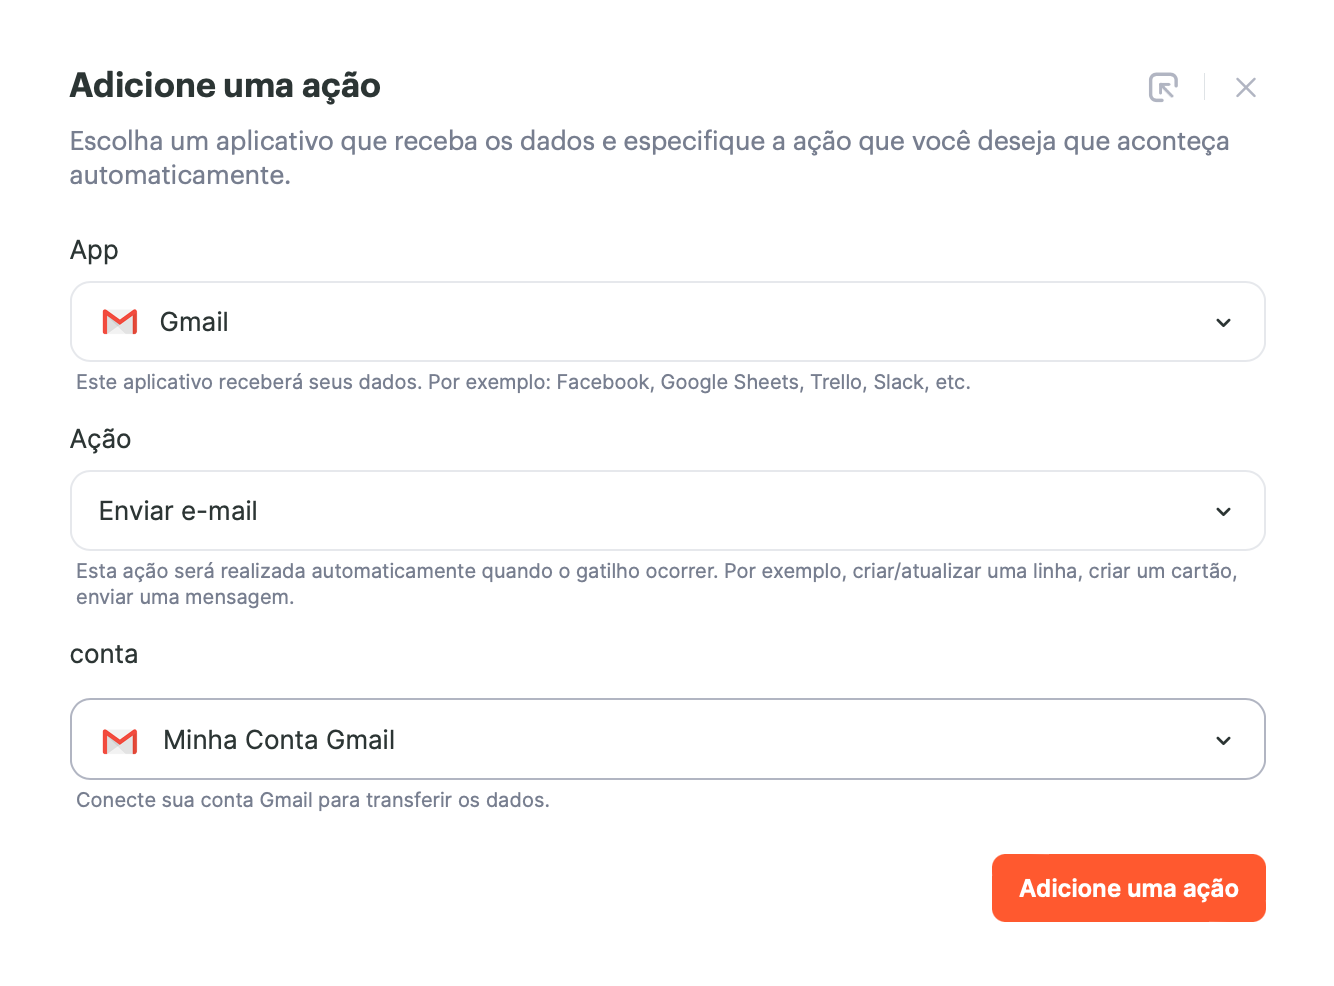Click the orange Adicione uma ação button
The image size is (1334, 986).
[x=1128, y=888]
